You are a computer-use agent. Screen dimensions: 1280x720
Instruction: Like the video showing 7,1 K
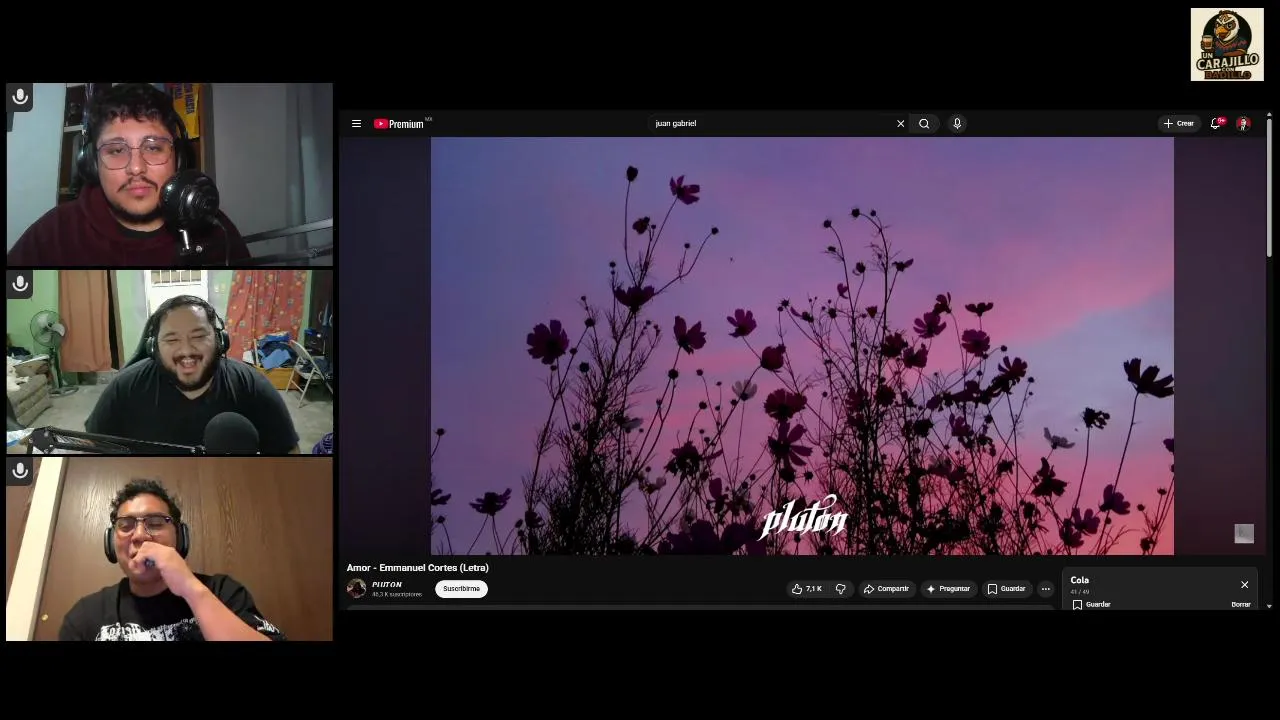(806, 589)
